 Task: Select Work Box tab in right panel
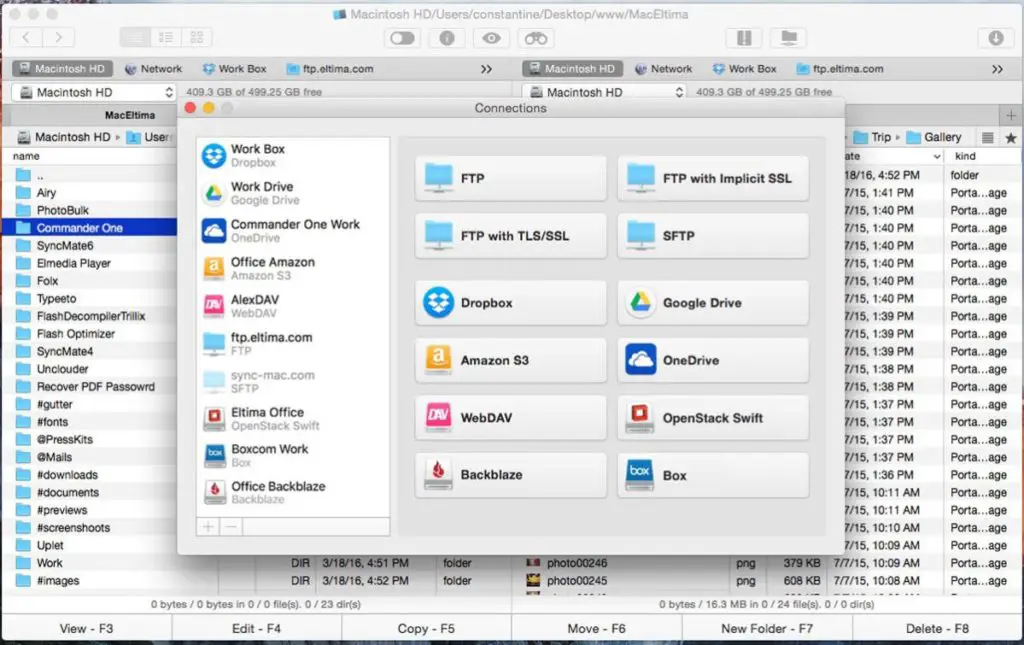tap(744, 69)
